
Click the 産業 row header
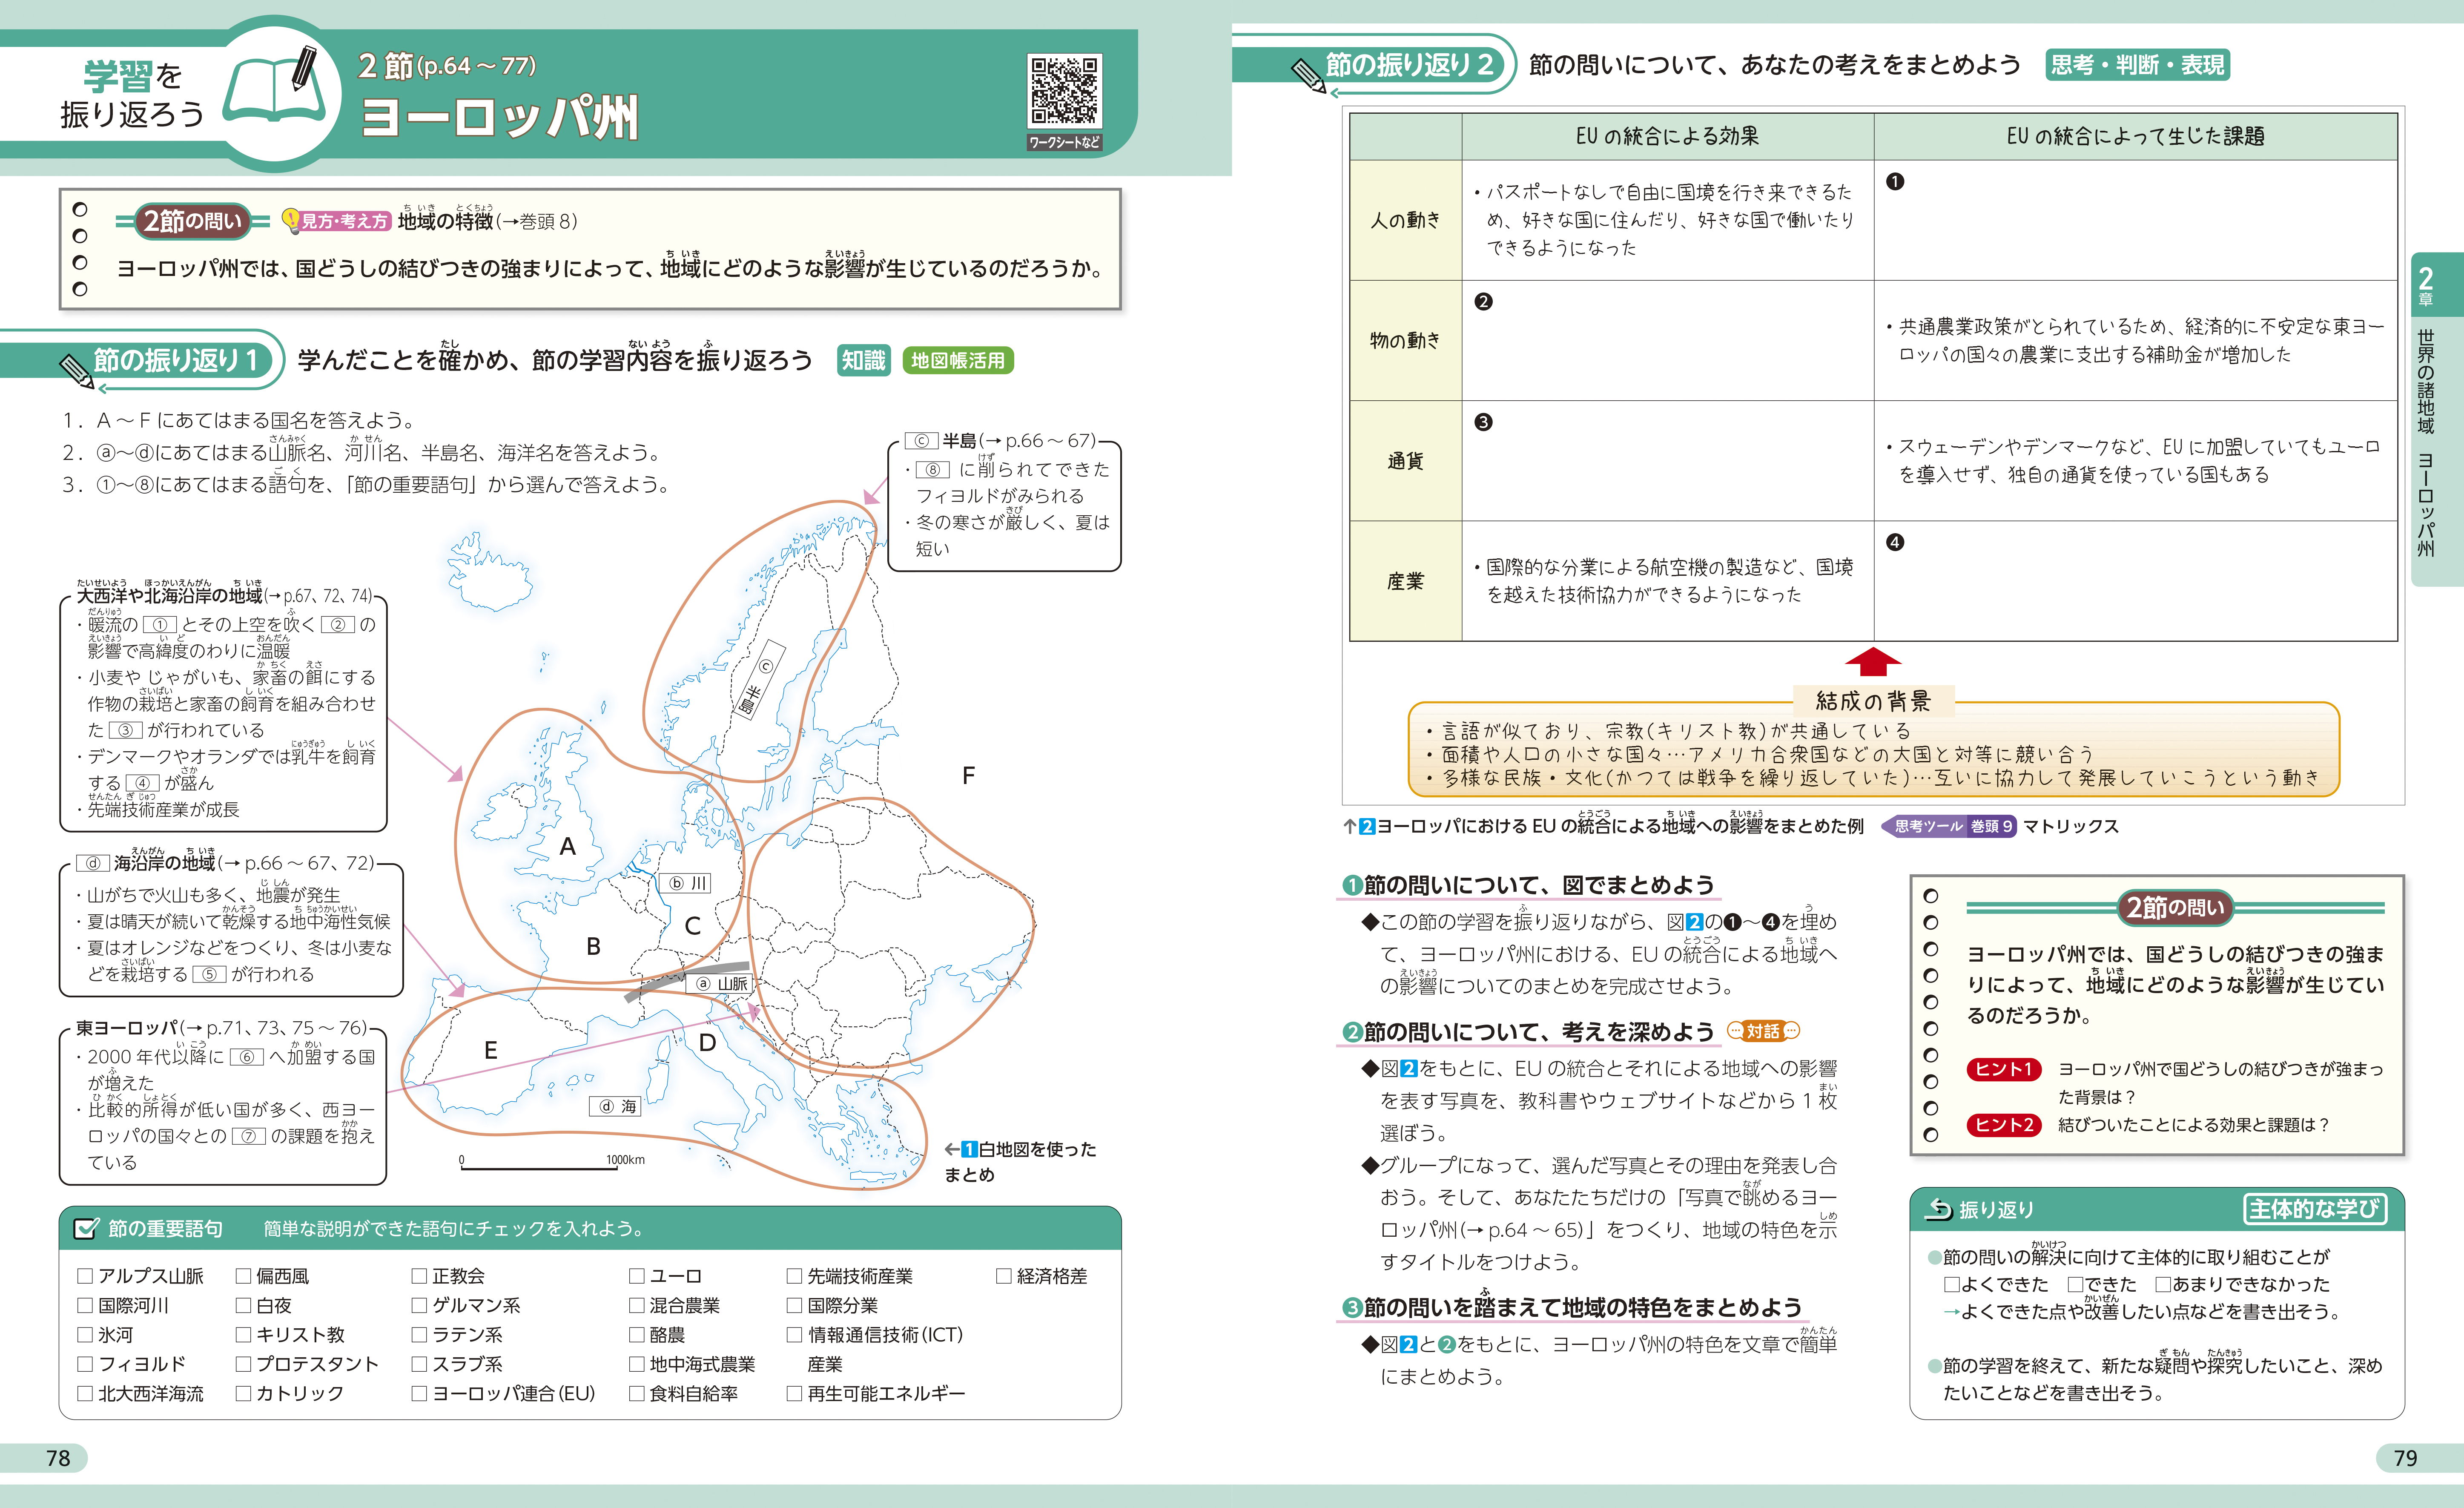pos(1406,581)
